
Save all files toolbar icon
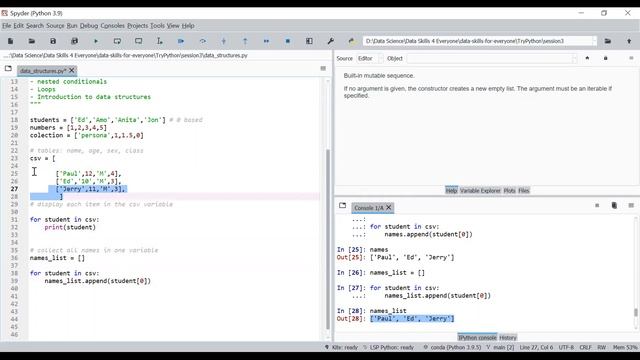74,41
